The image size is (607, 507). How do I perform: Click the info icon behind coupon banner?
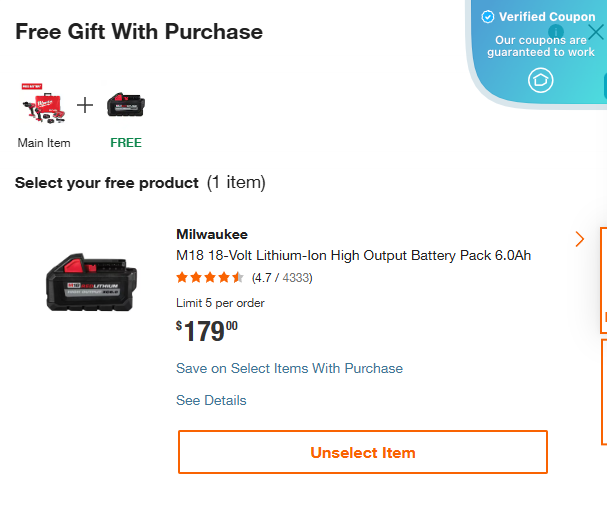(x=556, y=31)
